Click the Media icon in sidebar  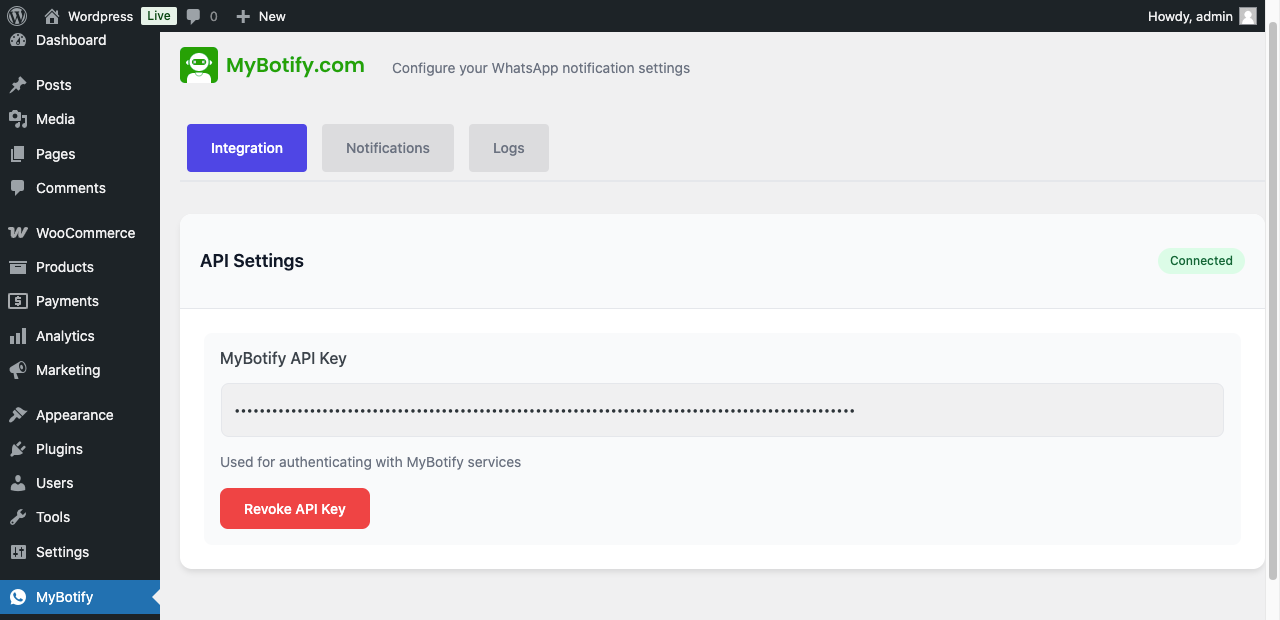(x=18, y=119)
